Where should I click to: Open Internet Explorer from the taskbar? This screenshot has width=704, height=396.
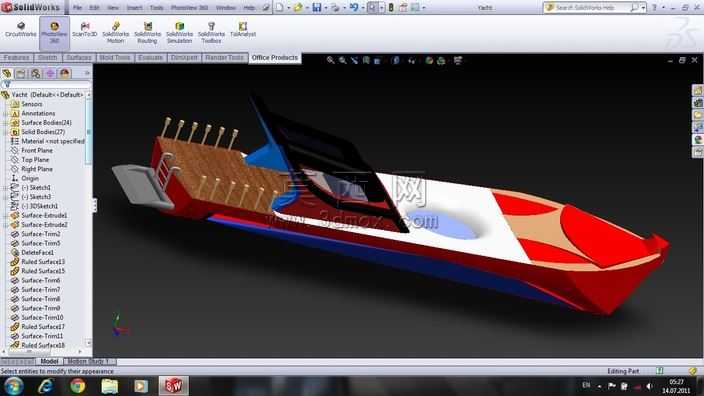(46, 386)
